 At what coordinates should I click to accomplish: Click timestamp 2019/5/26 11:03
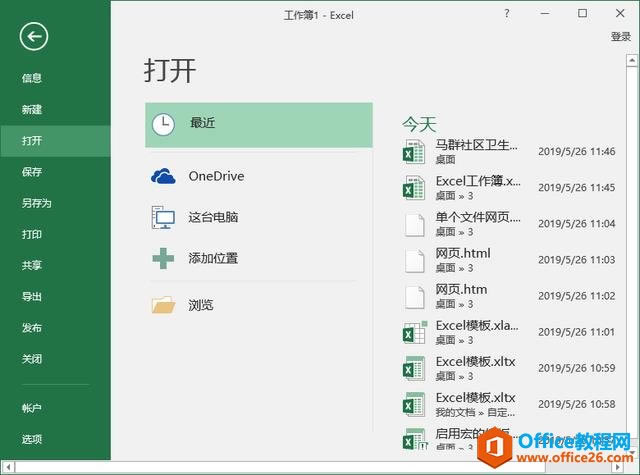coord(576,260)
